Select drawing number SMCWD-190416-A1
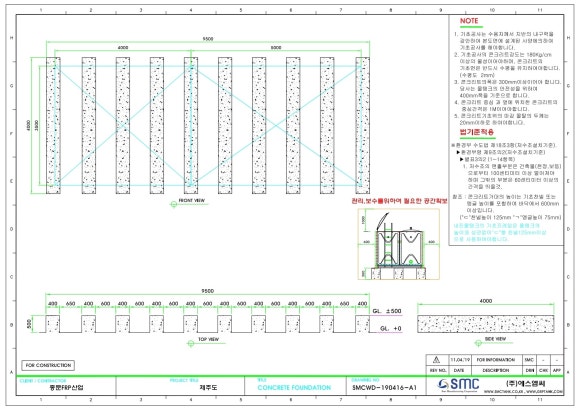 [384, 388]
